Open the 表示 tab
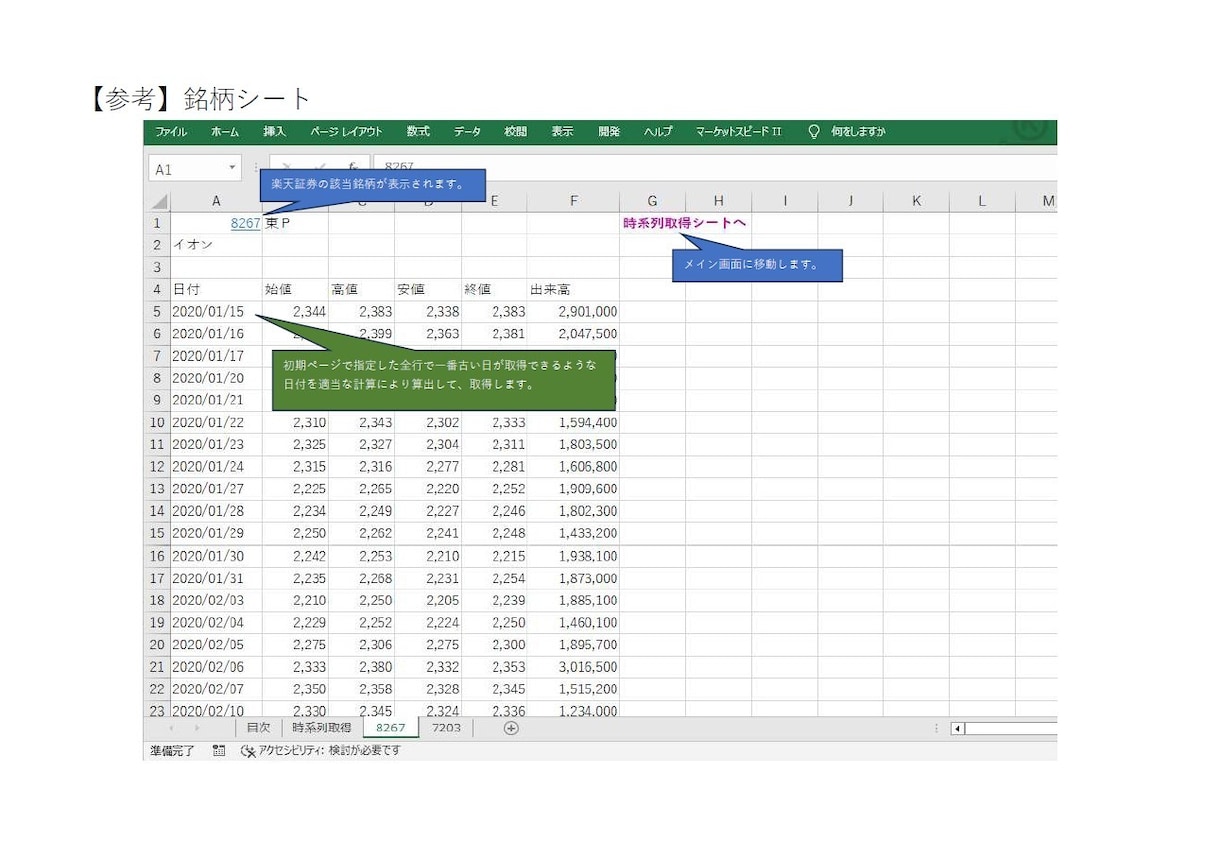Image resolution: width=1220 pixels, height=859 pixels. 562,132
